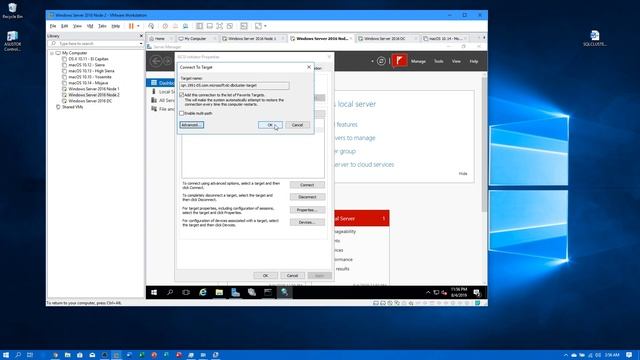Collapse My Computer tree node
640x360 pixels.
pyautogui.click(x=52, y=53)
